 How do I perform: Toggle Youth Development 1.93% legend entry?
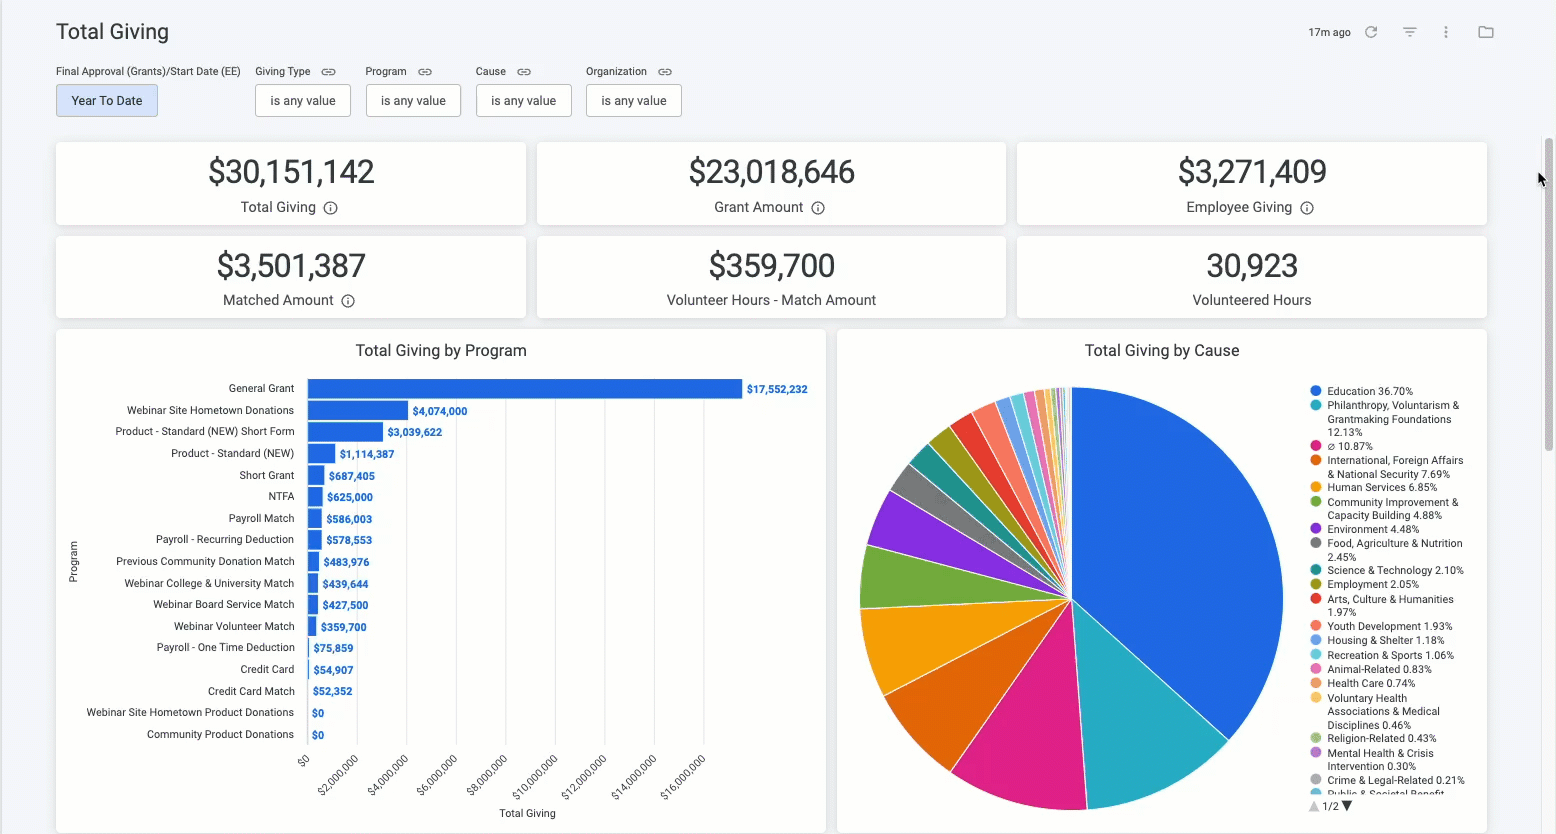point(1381,627)
